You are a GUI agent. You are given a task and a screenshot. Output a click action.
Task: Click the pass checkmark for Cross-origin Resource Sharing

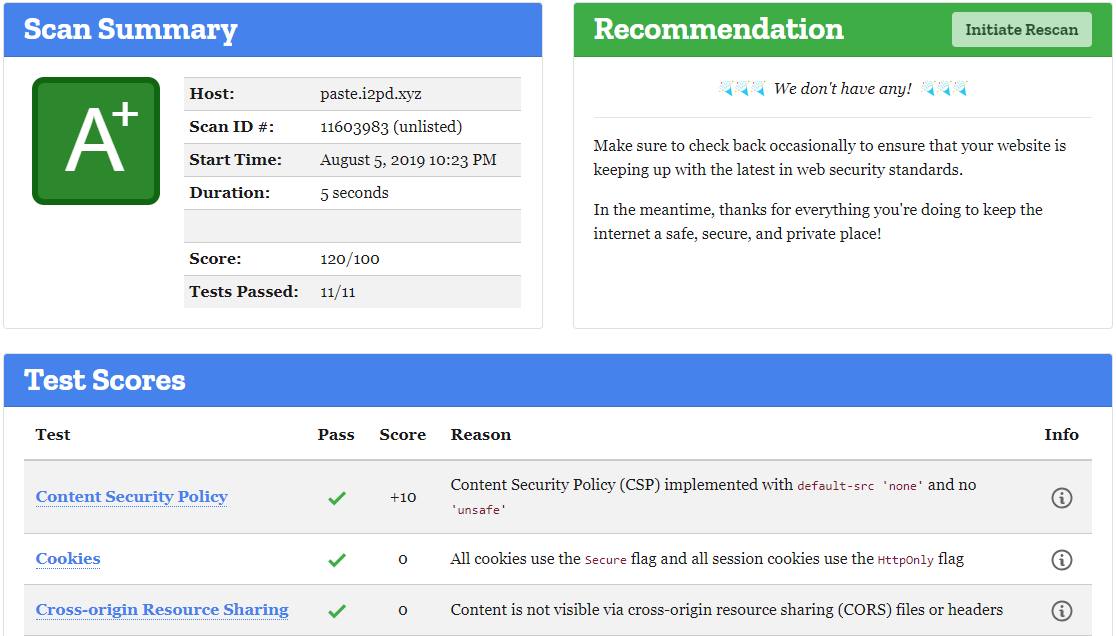click(337, 610)
